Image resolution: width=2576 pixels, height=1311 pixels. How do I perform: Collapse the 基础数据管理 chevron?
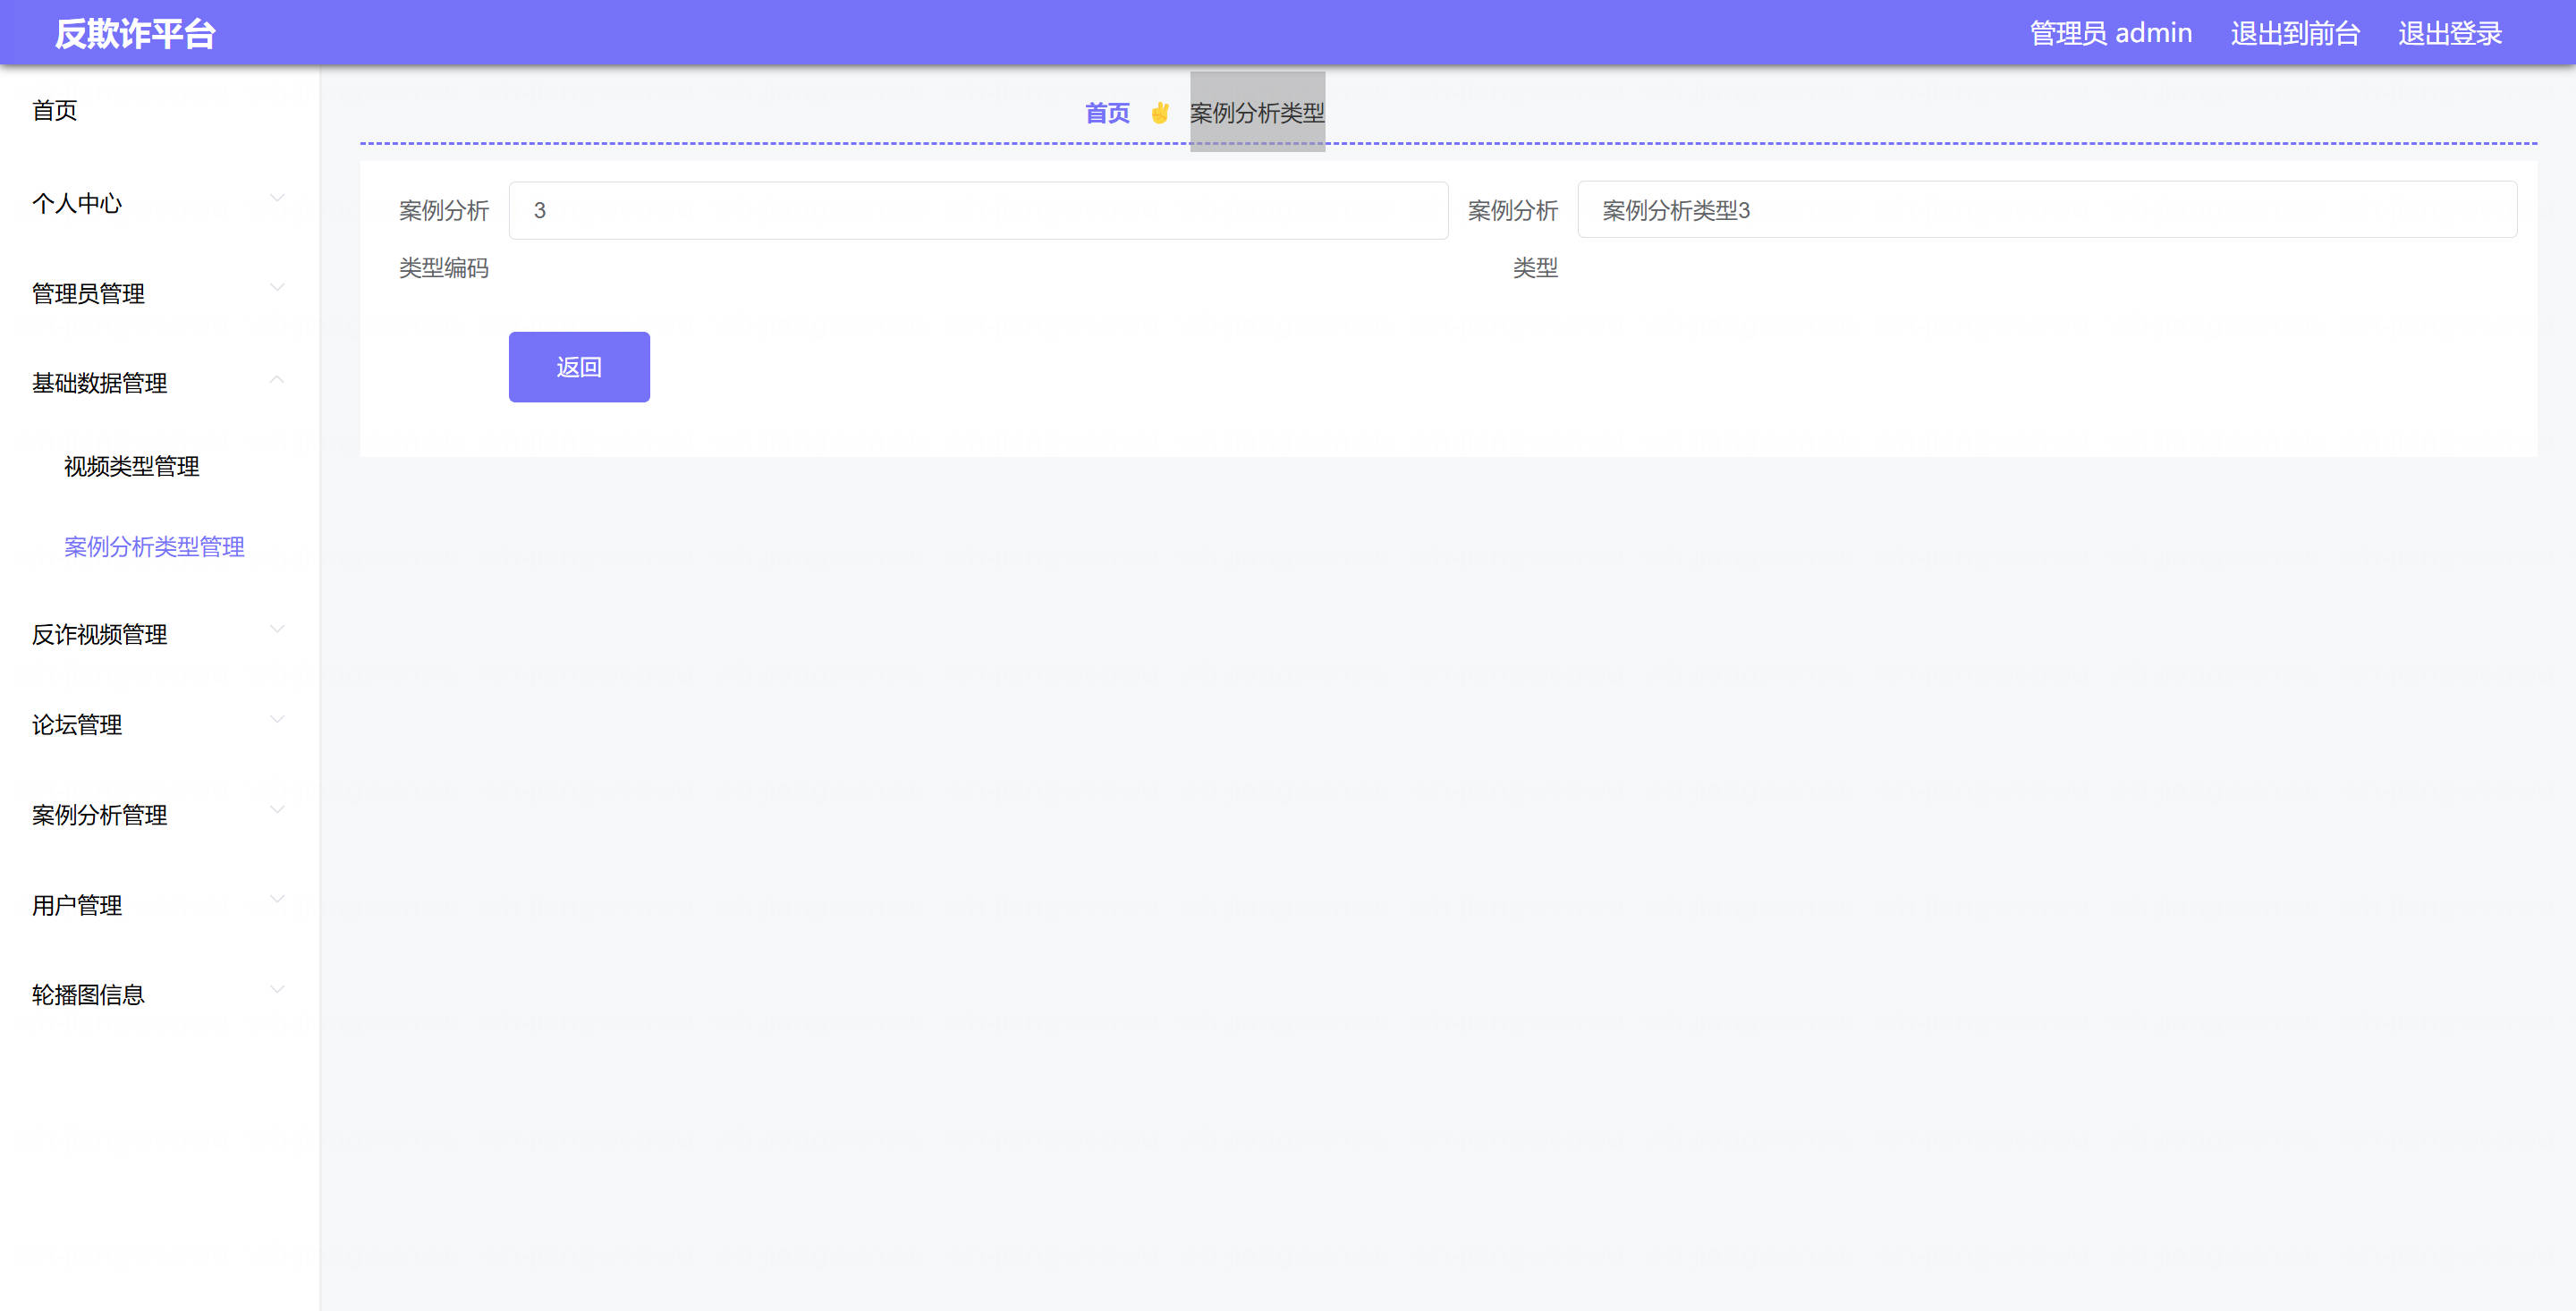coord(277,379)
